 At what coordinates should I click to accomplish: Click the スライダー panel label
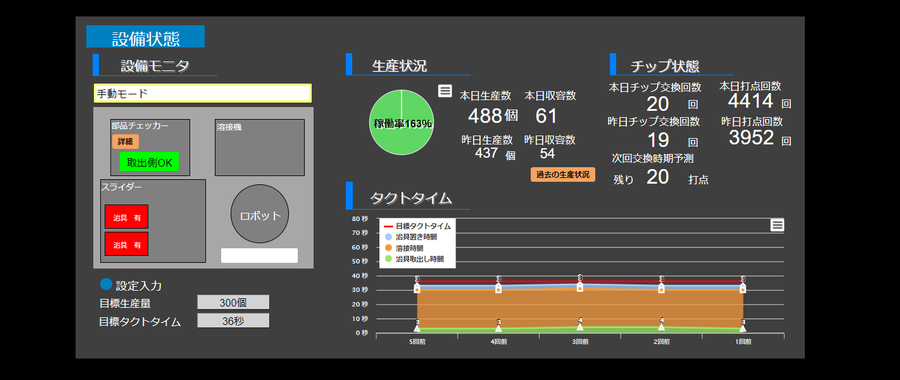(121, 187)
